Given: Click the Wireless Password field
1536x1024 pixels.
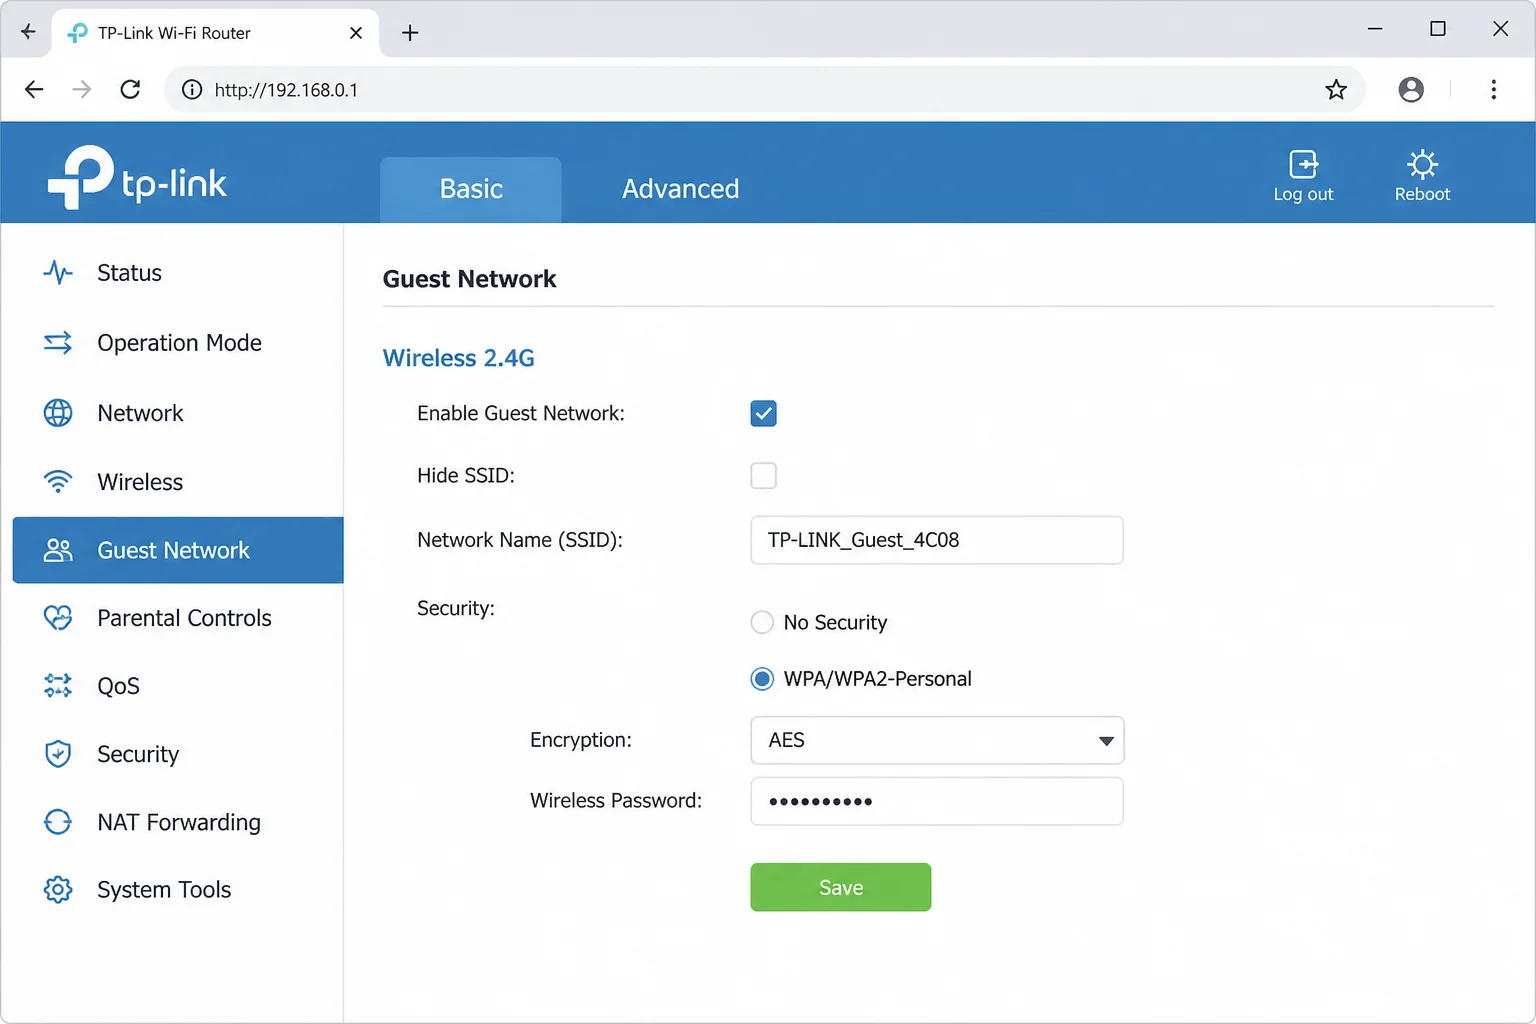Looking at the screenshot, I should click(937, 801).
